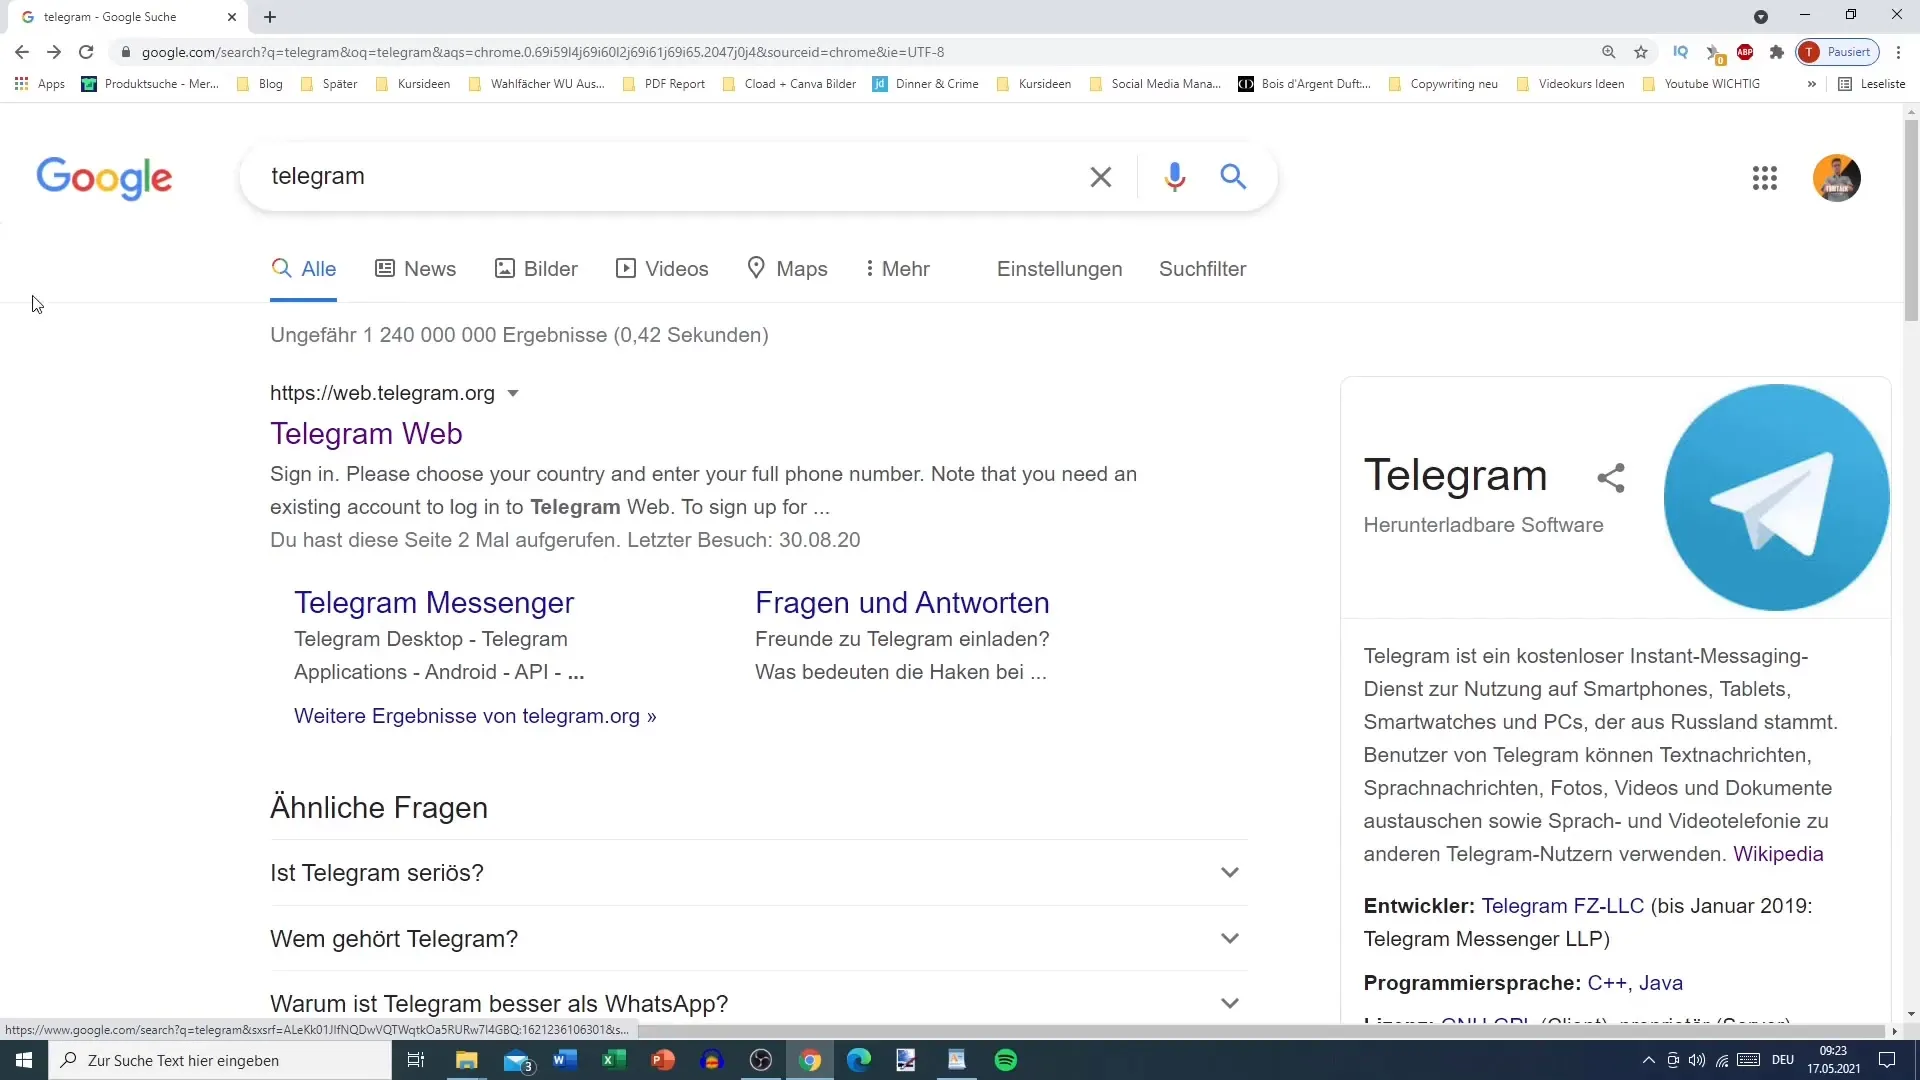
Task: Open the 'Telegram Web' search result link
Action: [365, 434]
